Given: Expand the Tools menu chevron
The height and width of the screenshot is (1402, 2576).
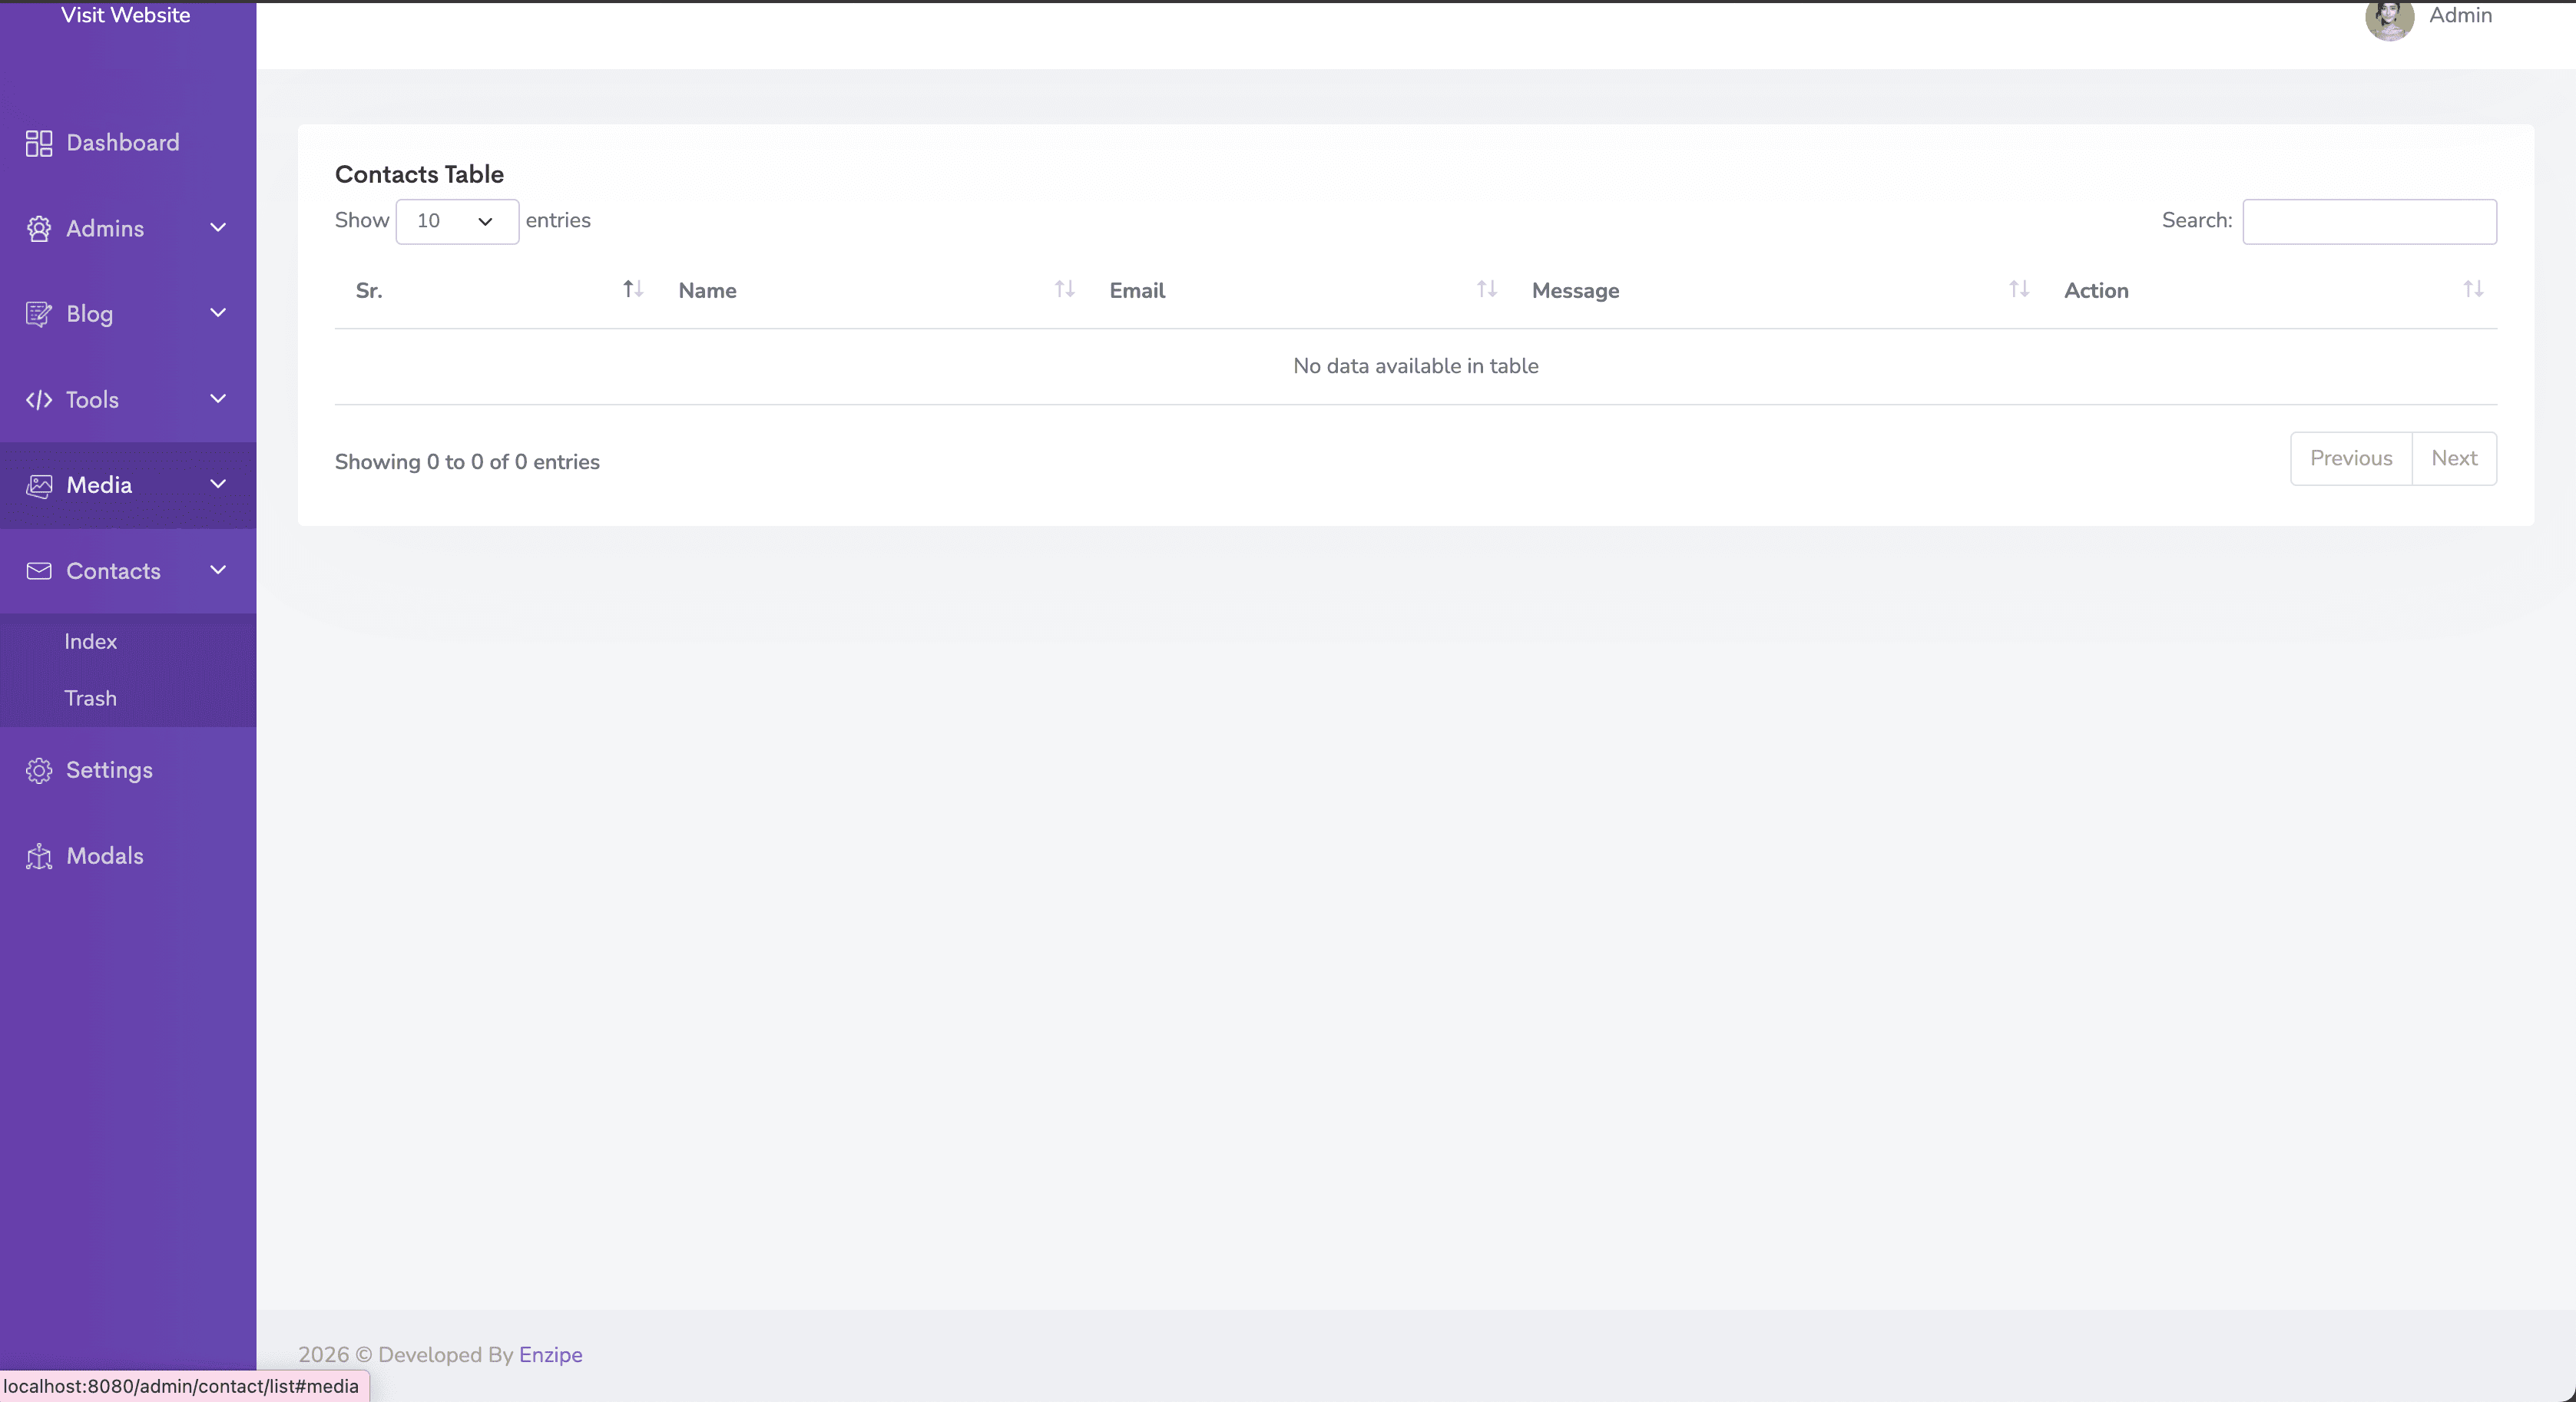Looking at the screenshot, I should tap(218, 399).
